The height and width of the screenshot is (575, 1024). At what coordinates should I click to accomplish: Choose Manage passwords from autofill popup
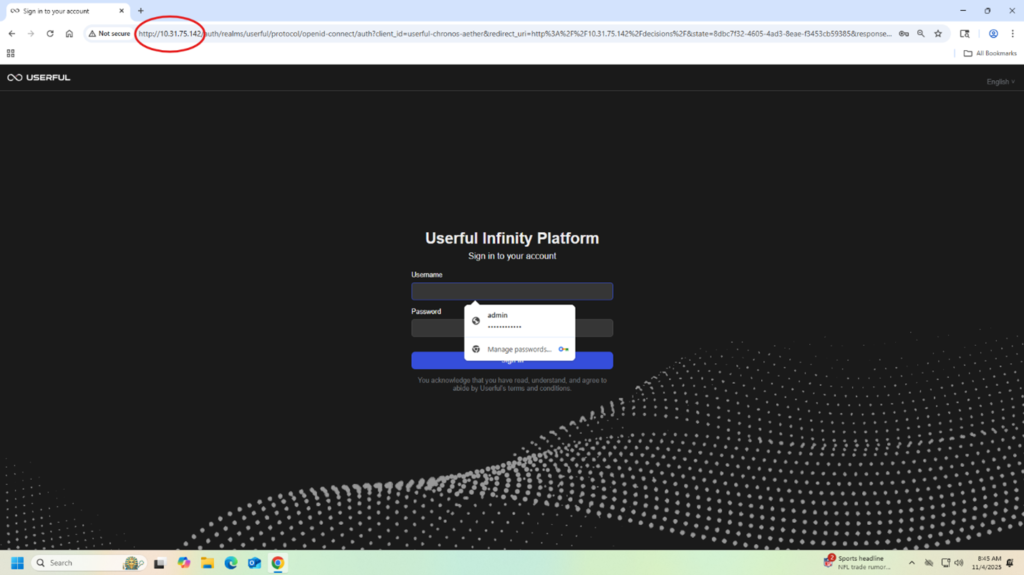point(518,349)
